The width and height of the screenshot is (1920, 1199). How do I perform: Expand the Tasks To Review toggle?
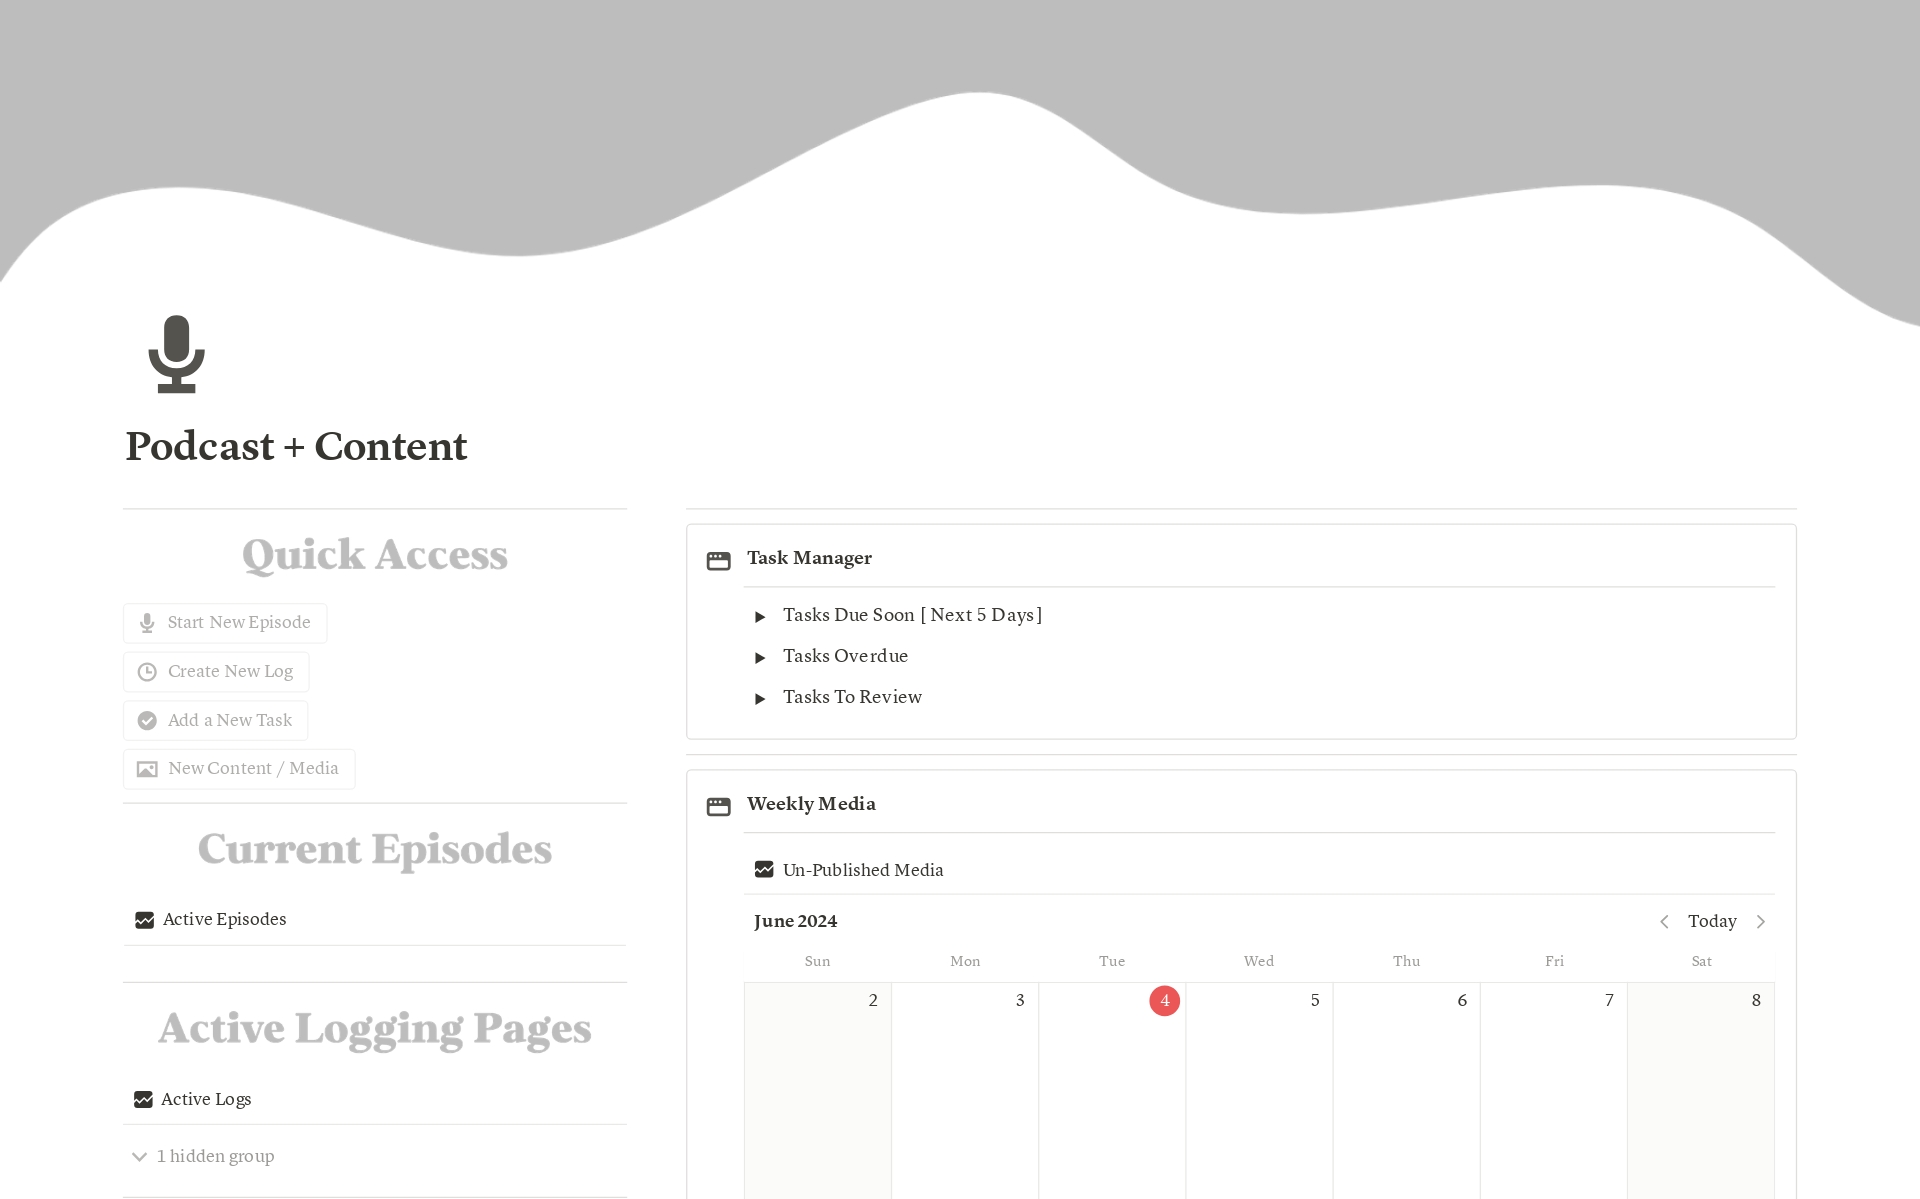760,699
